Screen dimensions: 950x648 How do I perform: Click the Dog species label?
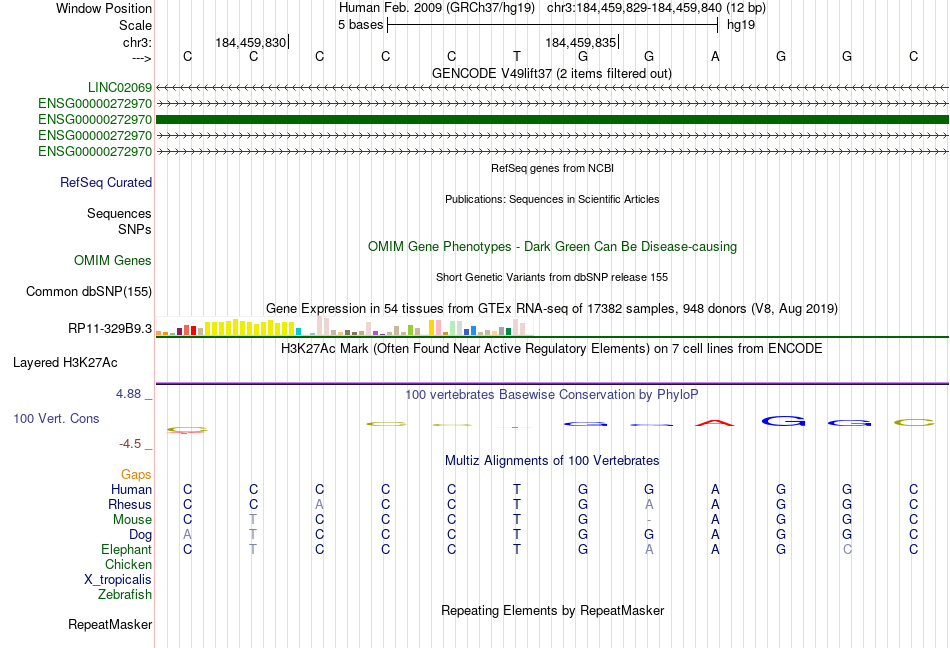[x=140, y=535]
